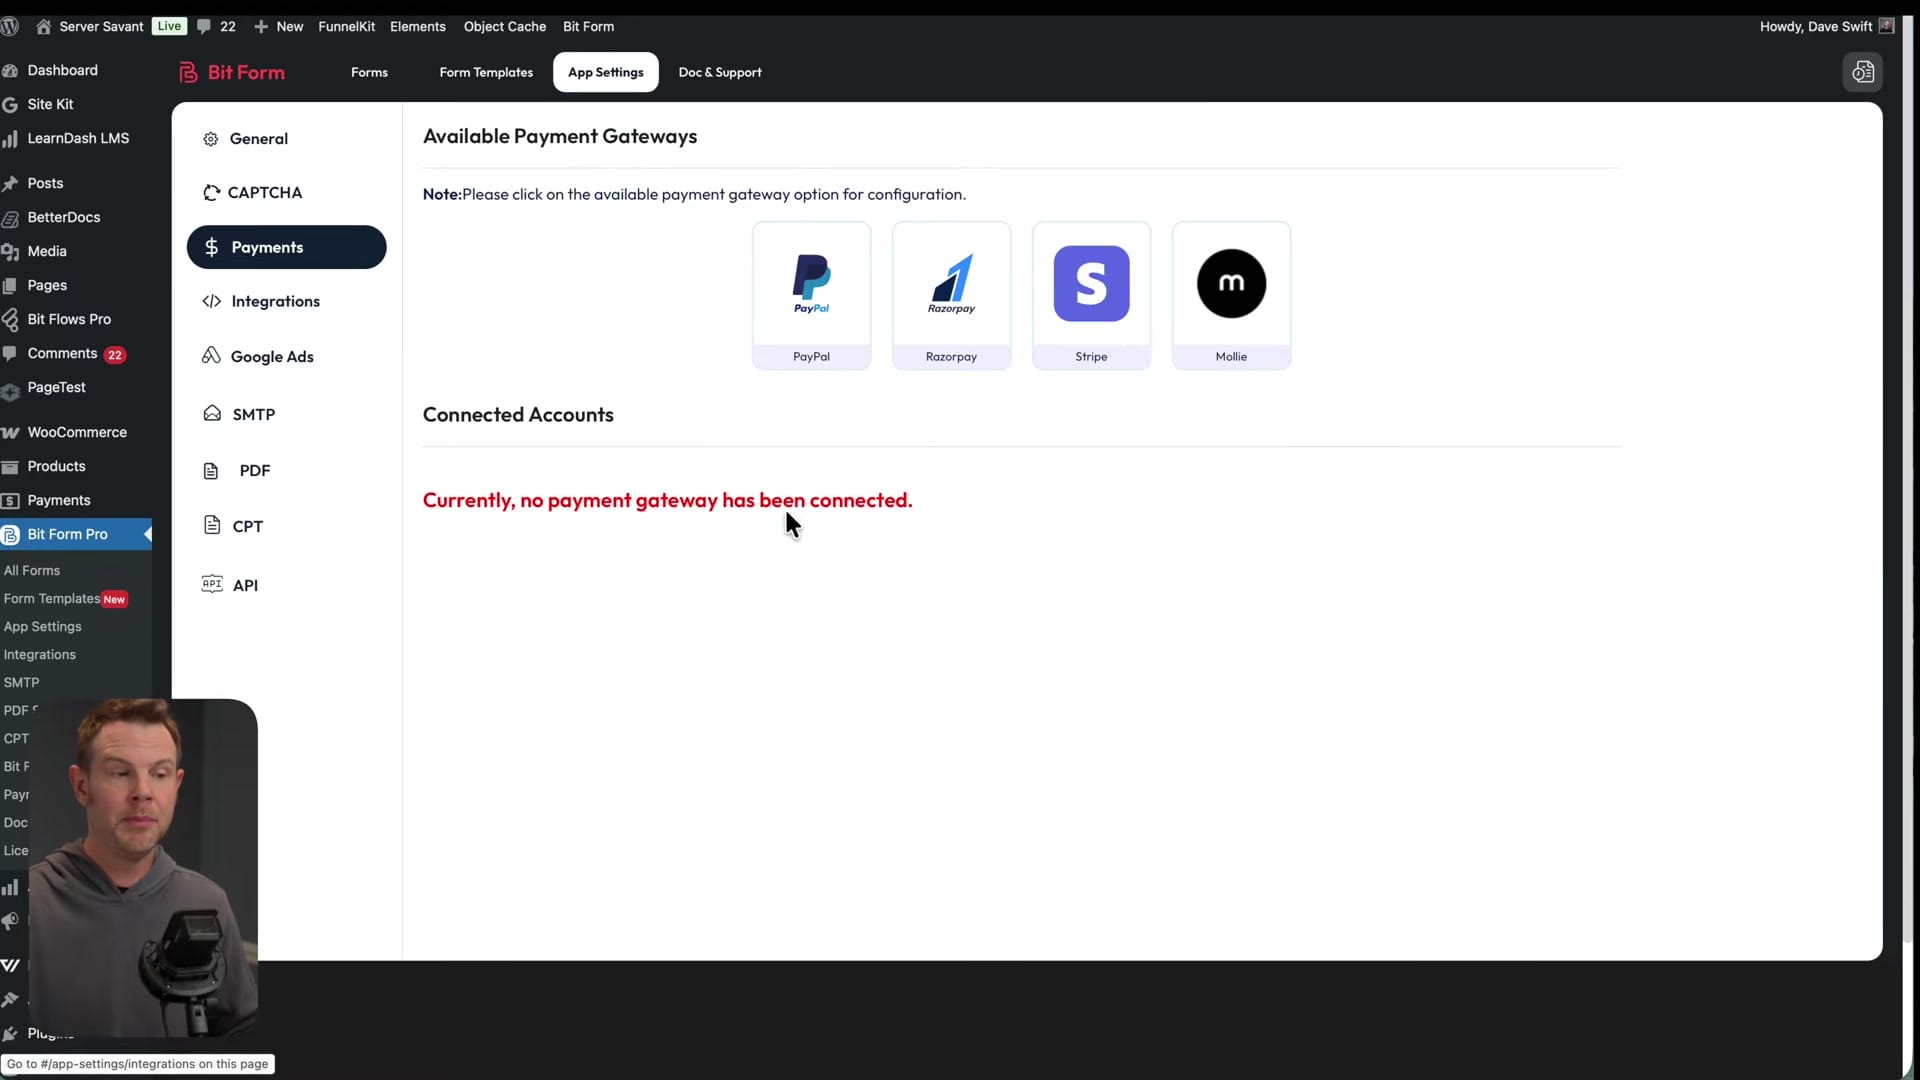Image resolution: width=1920 pixels, height=1080 pixels.
Task: Open LearnDash LMS menu
Action: coord(78,138)
